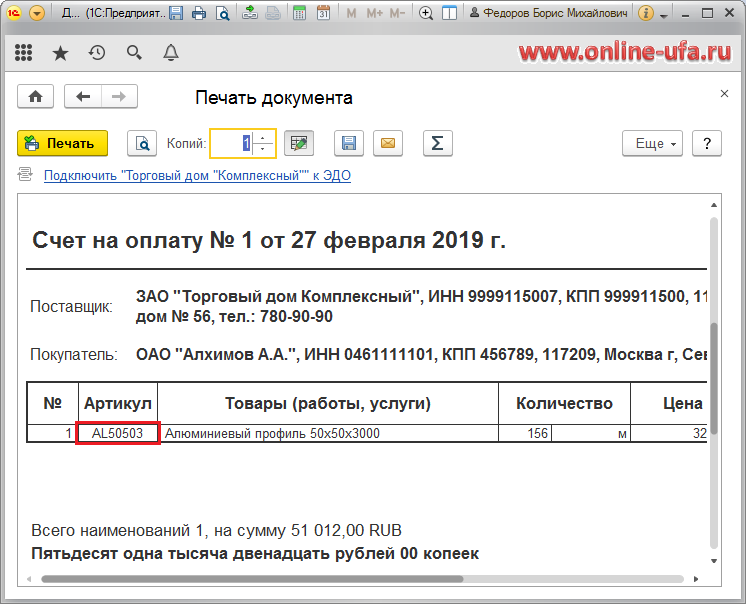Screen dimensions: 746x604
Task: Click the get link icon in title bar
Action: [x=250, y=13]
